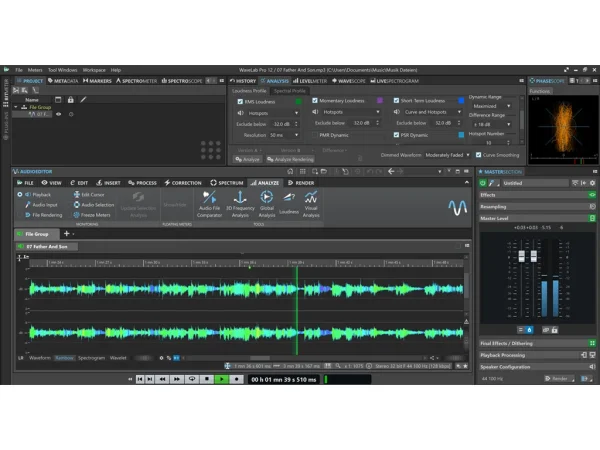This screenshot has width=600, height=450.
Task: Click the Render button in Master Section
Action: click(557, 378)
